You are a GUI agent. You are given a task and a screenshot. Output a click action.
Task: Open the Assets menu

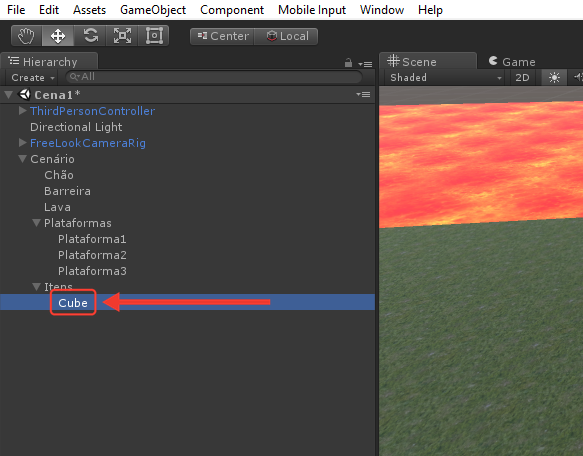(89, 10)
